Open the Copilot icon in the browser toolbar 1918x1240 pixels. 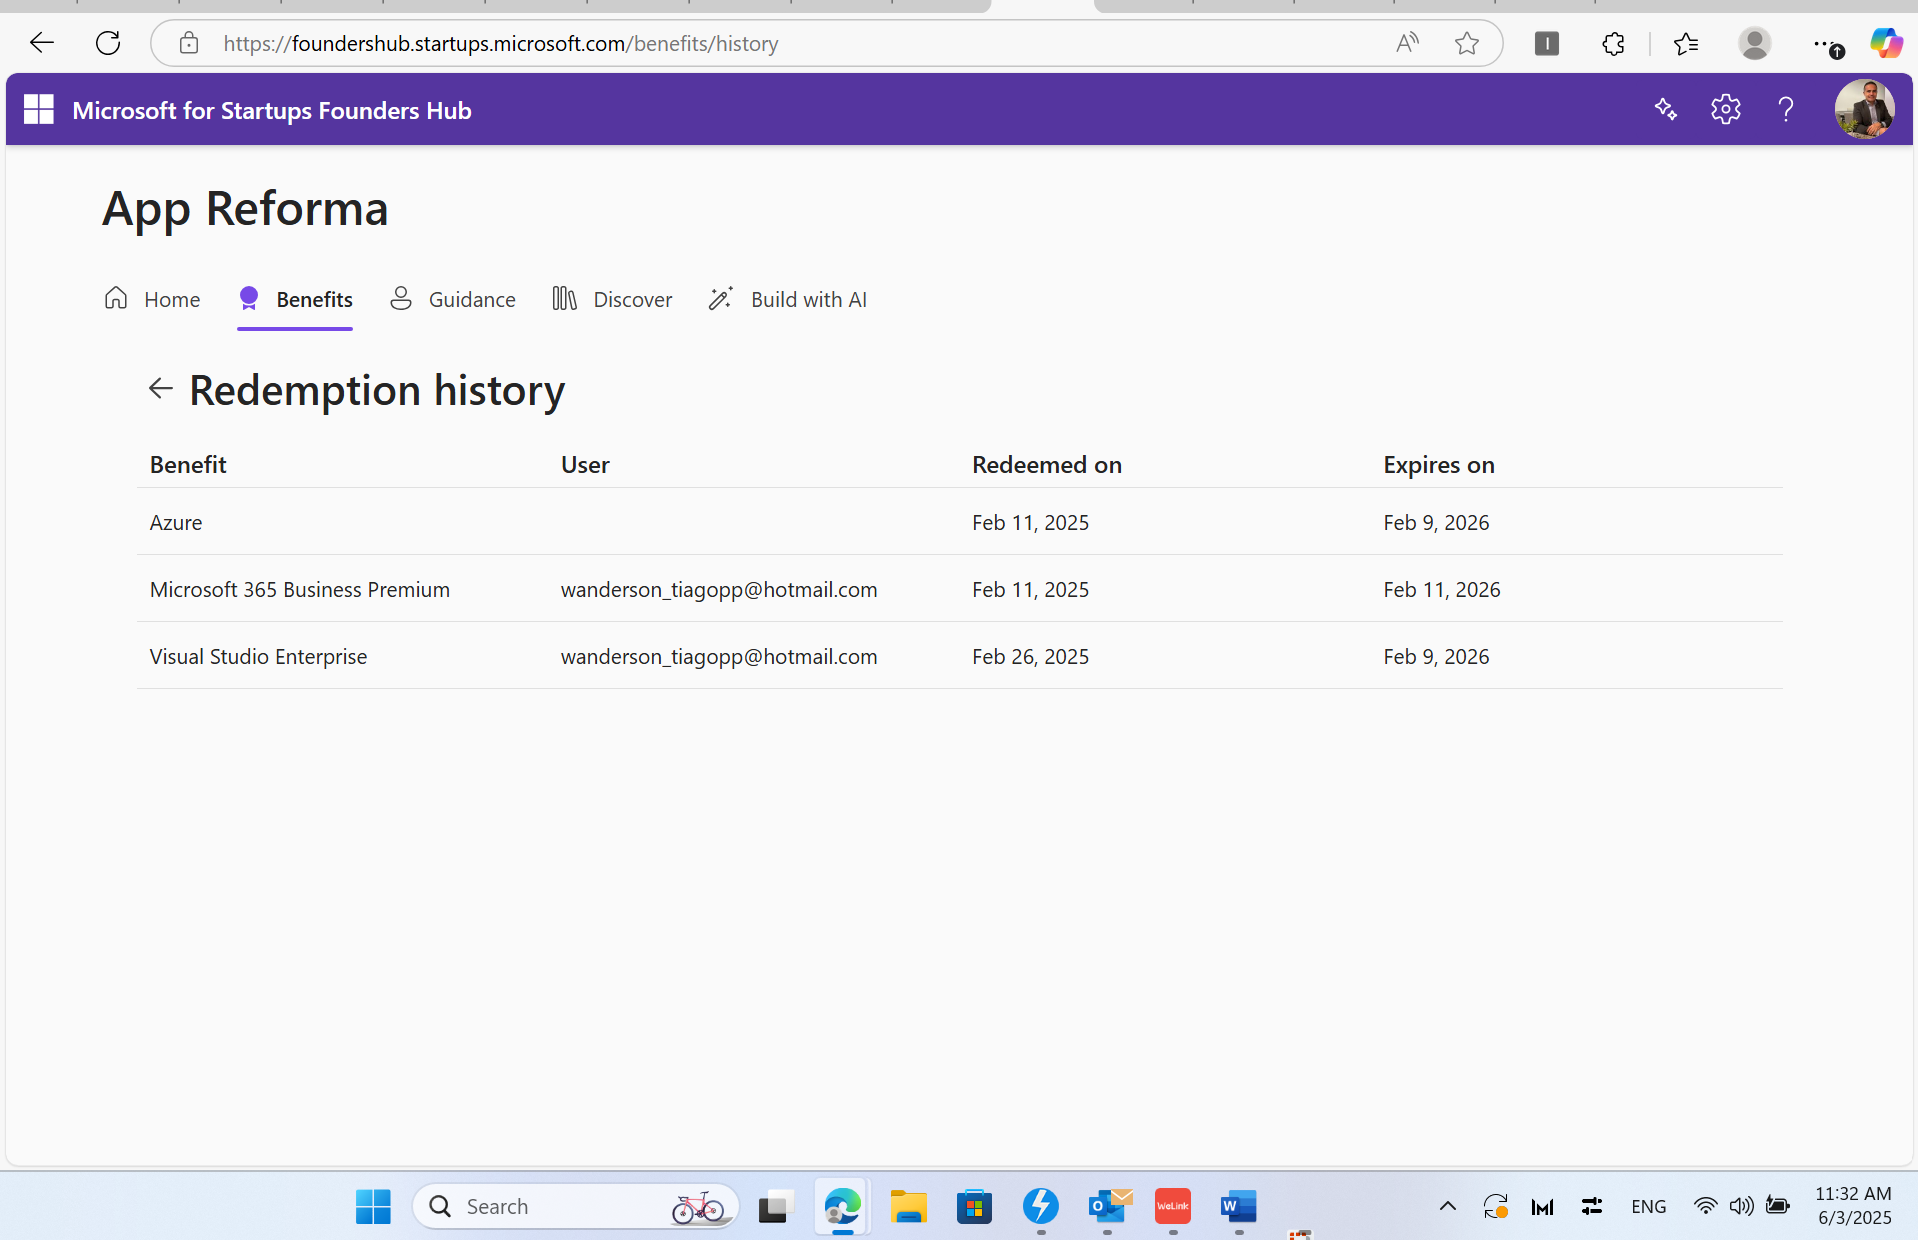coord(1886,43)
